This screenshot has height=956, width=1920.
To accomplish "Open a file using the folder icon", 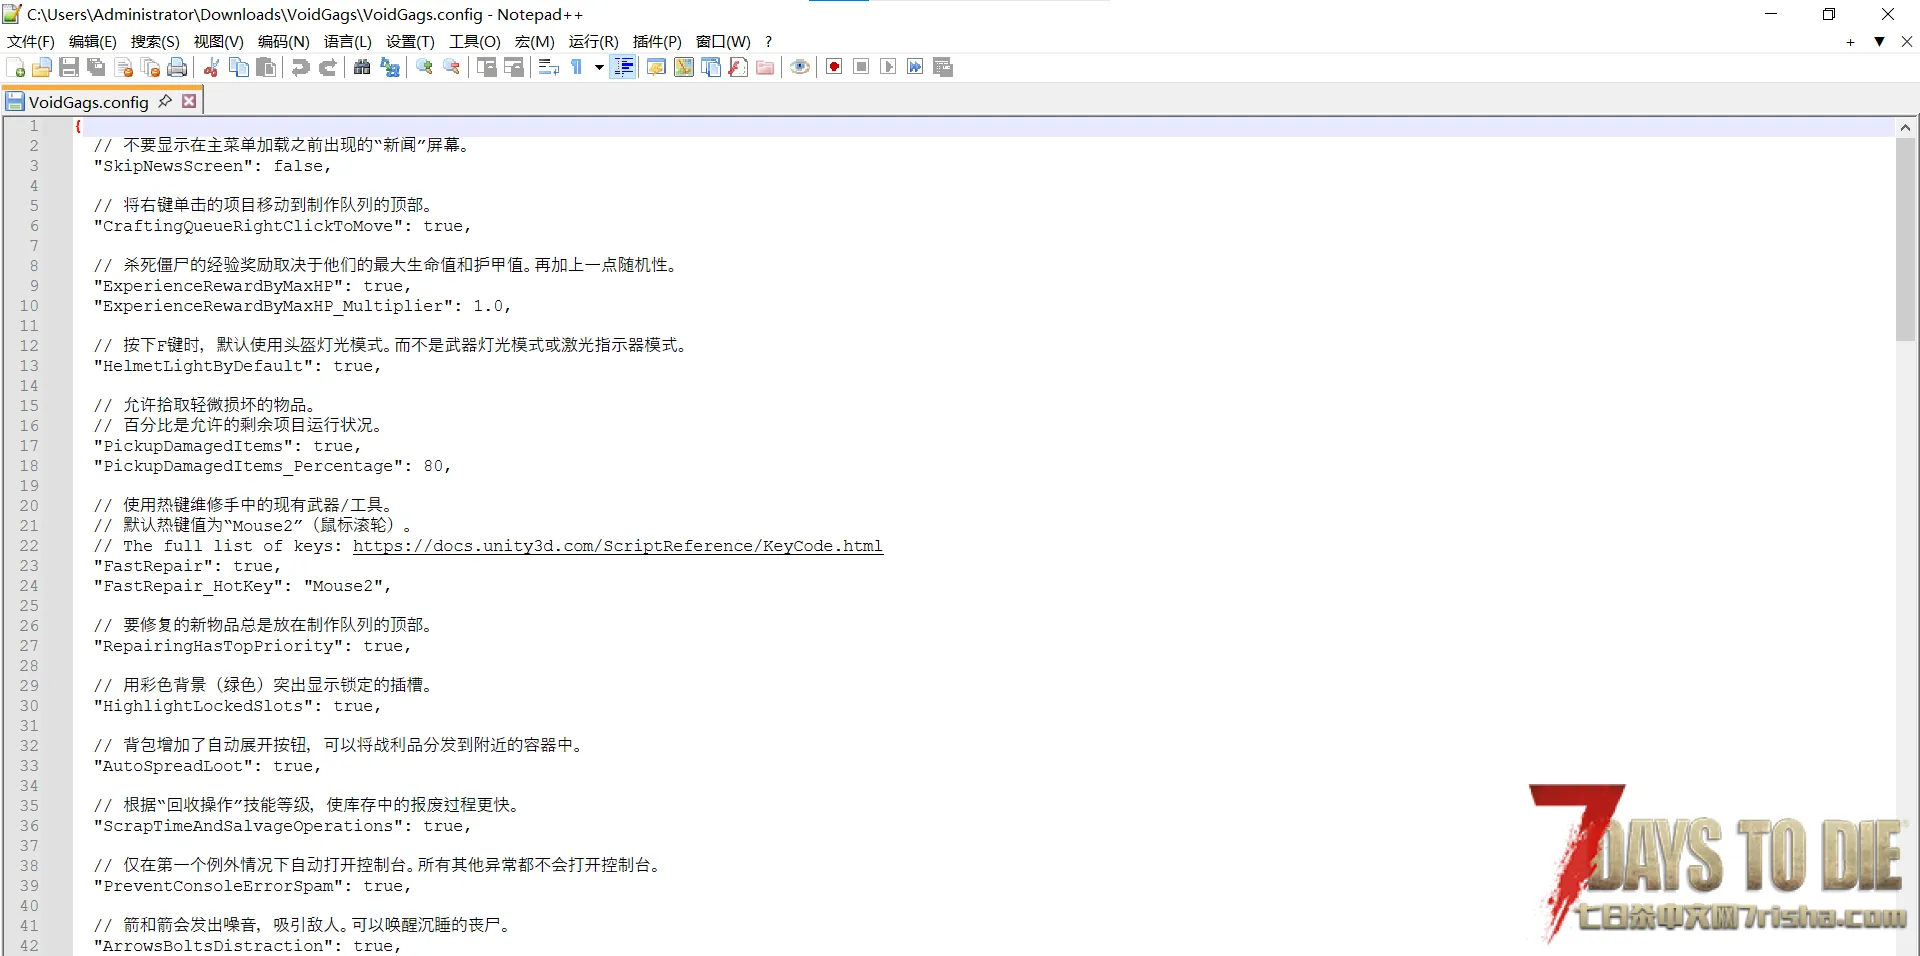I will coord(42,67).
